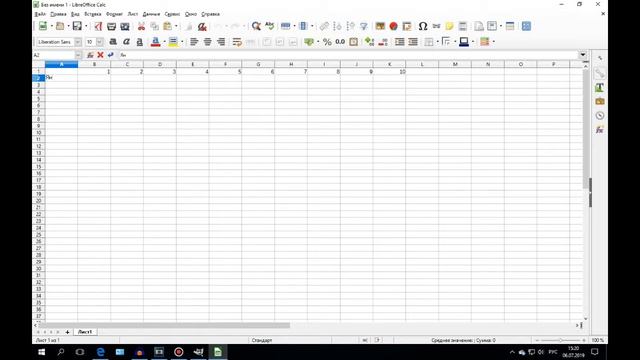Click the formula input line

point(347,55)
